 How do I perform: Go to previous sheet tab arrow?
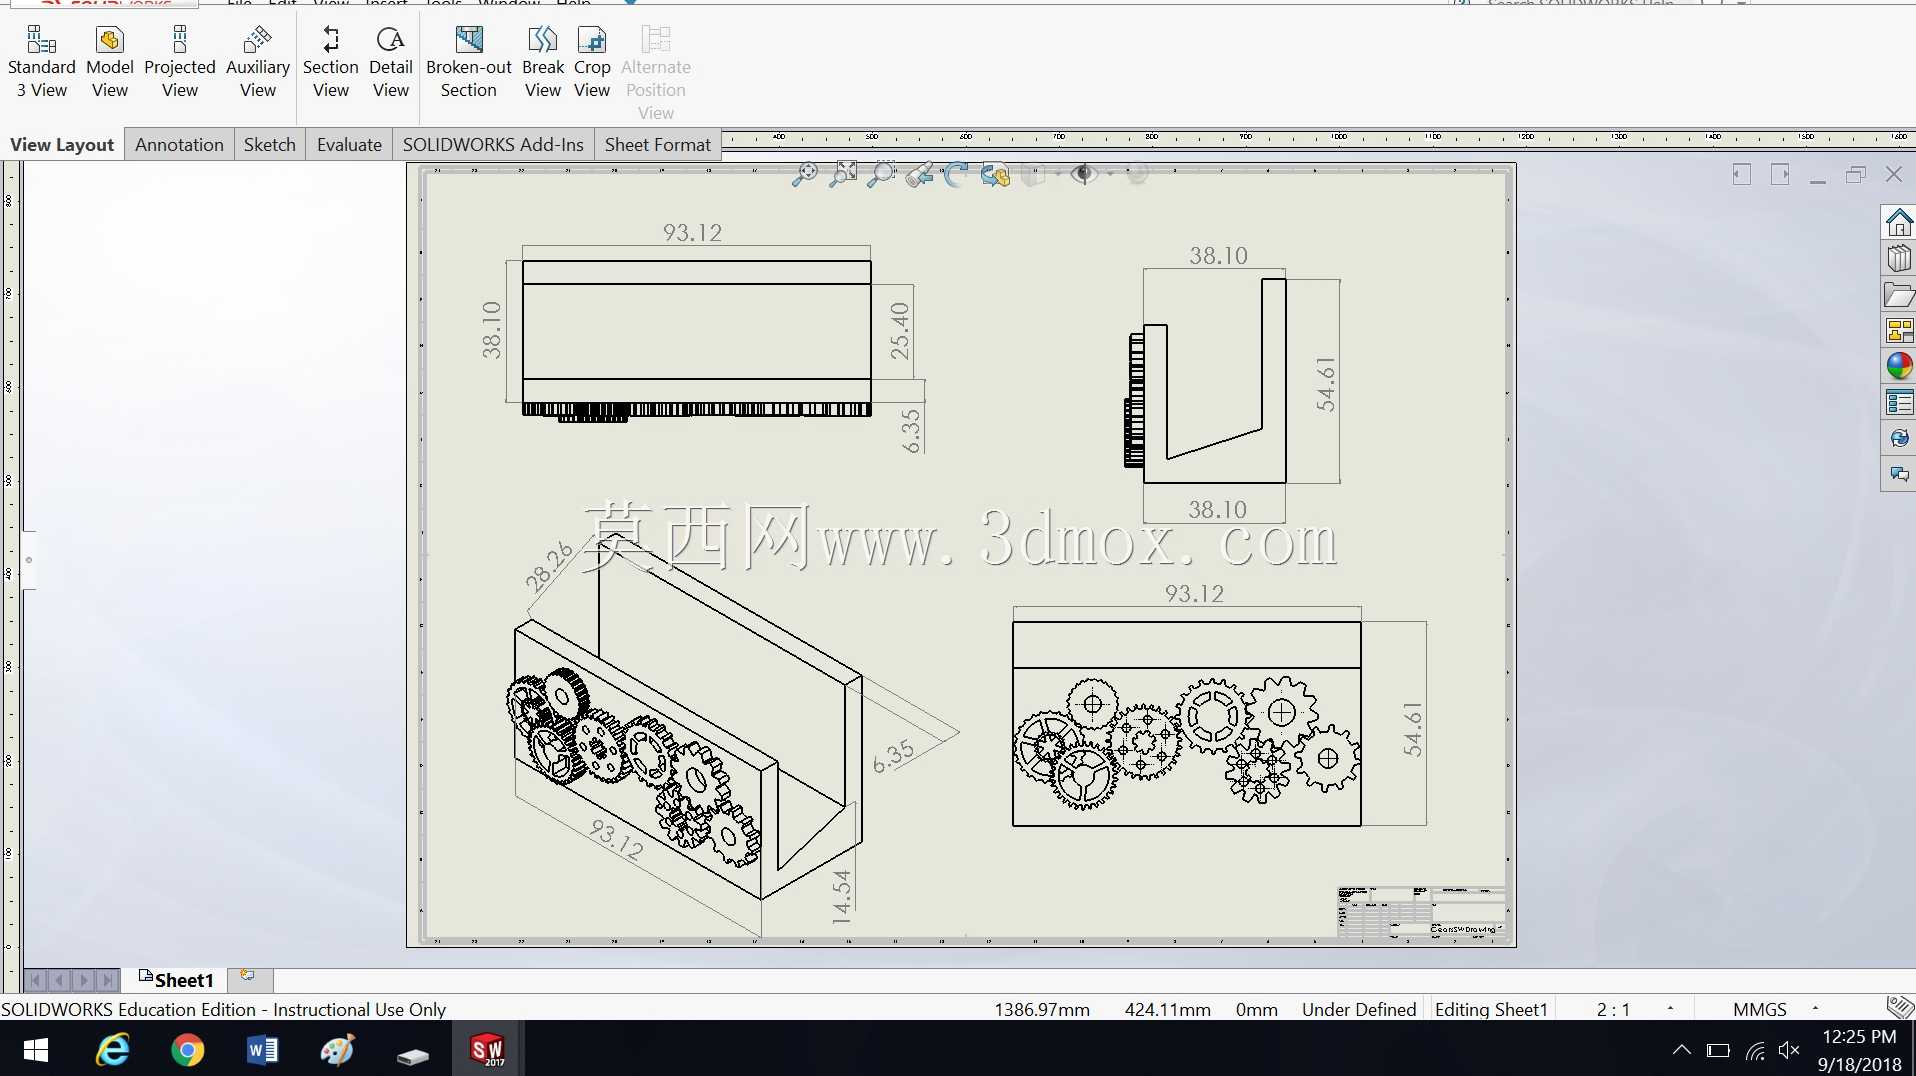coord(59,980)
